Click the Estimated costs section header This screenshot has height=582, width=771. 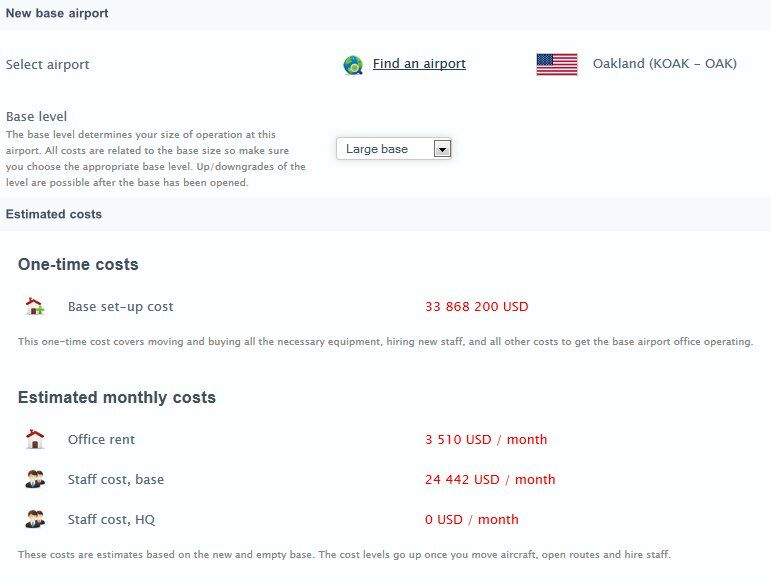click(x=54, y=214)
